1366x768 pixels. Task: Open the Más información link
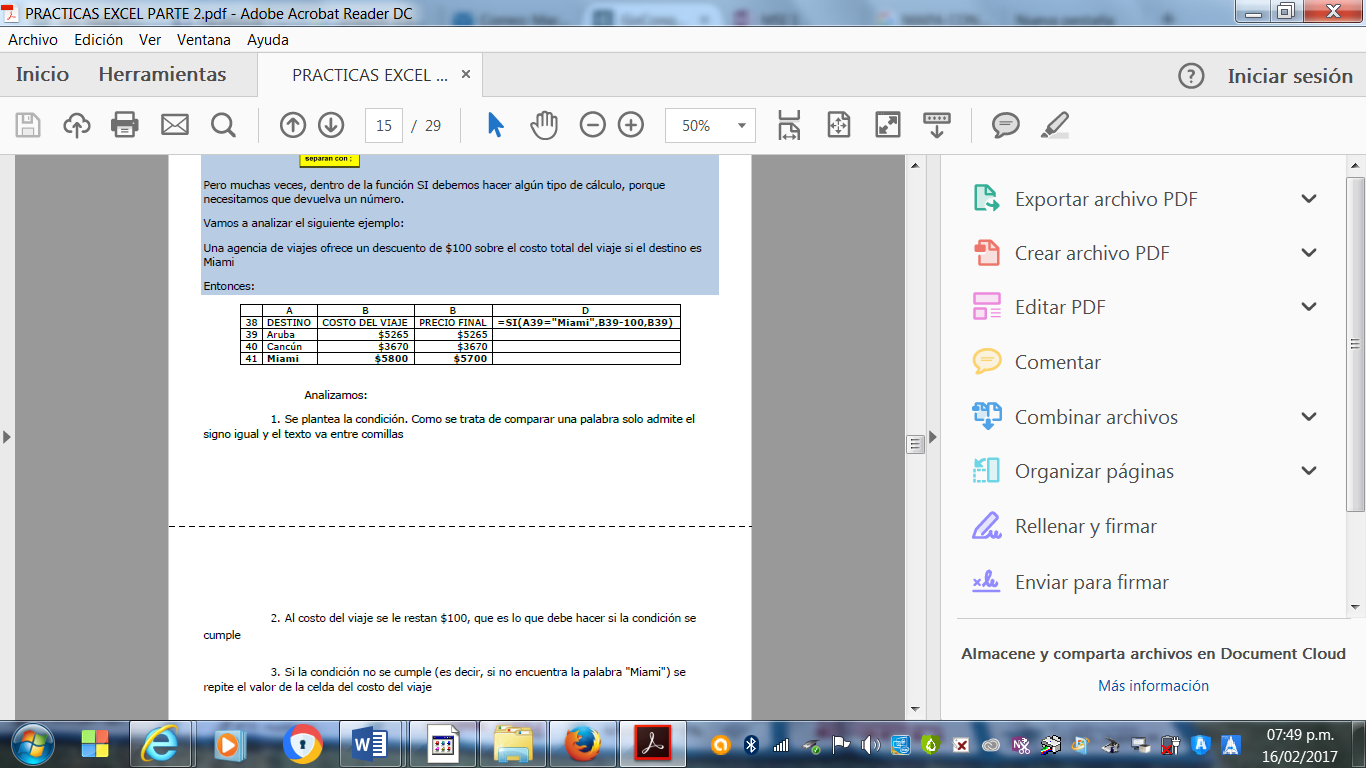(x=1153, y=686)
